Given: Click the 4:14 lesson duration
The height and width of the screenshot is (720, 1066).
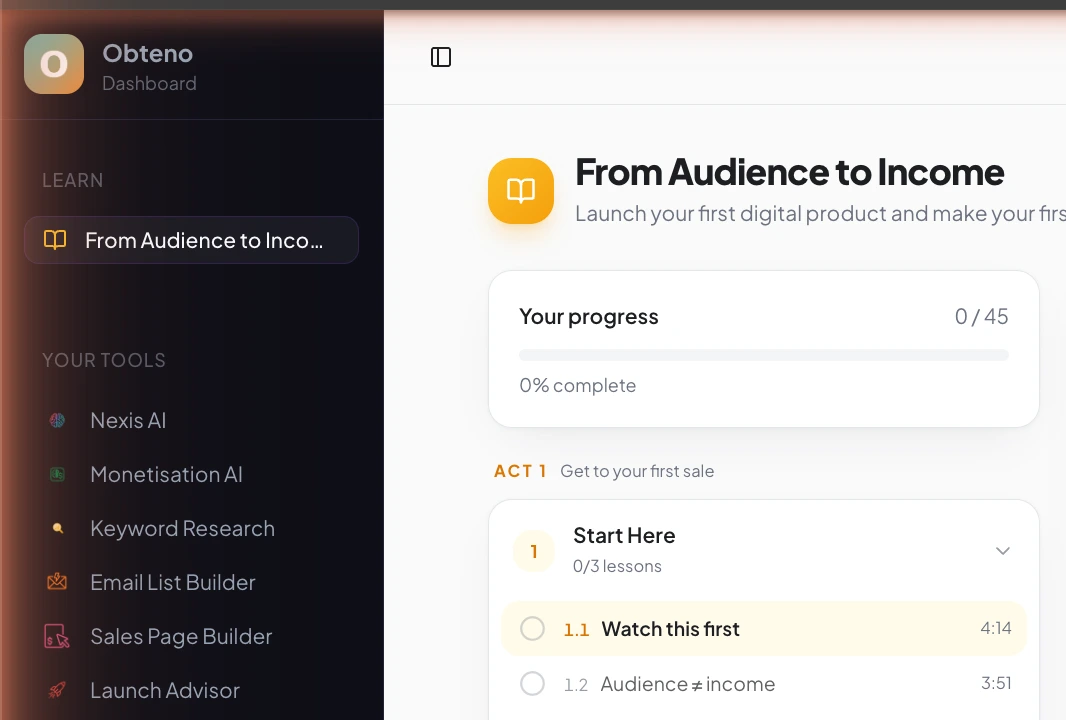Looking at the screenshot, I should pyautogui.click(x=996, y=628).
